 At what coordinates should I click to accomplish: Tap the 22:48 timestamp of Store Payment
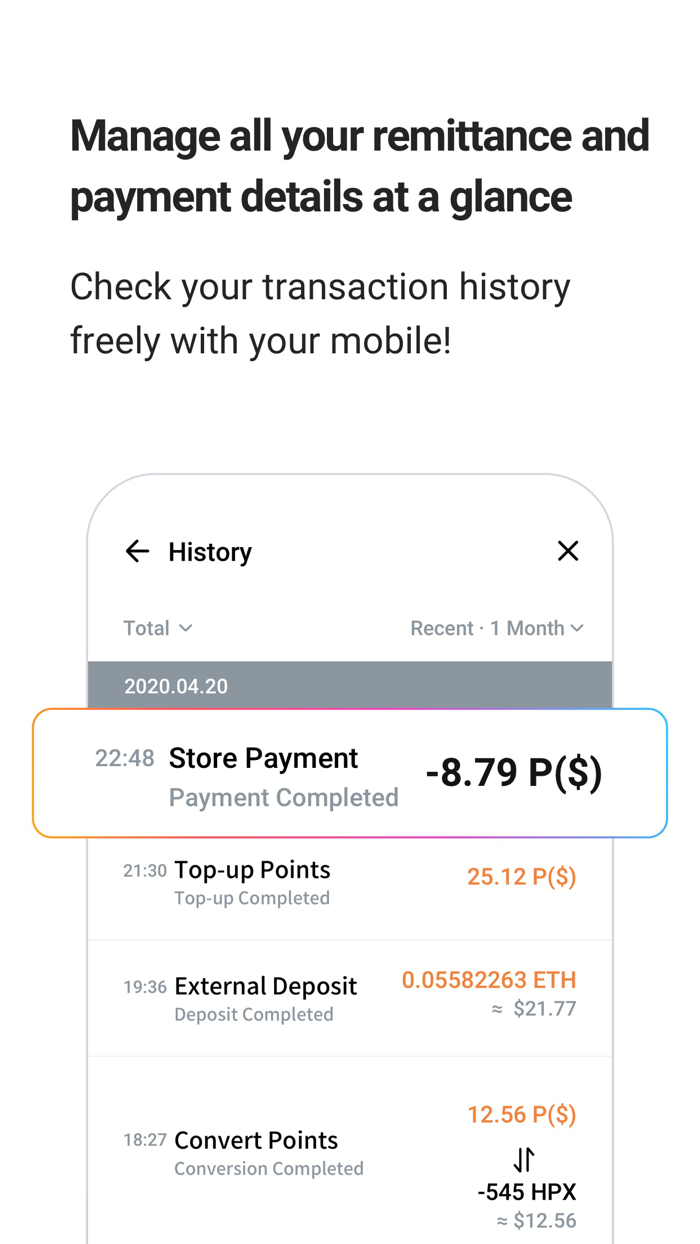pyautogui.click(x=124, y=759)
